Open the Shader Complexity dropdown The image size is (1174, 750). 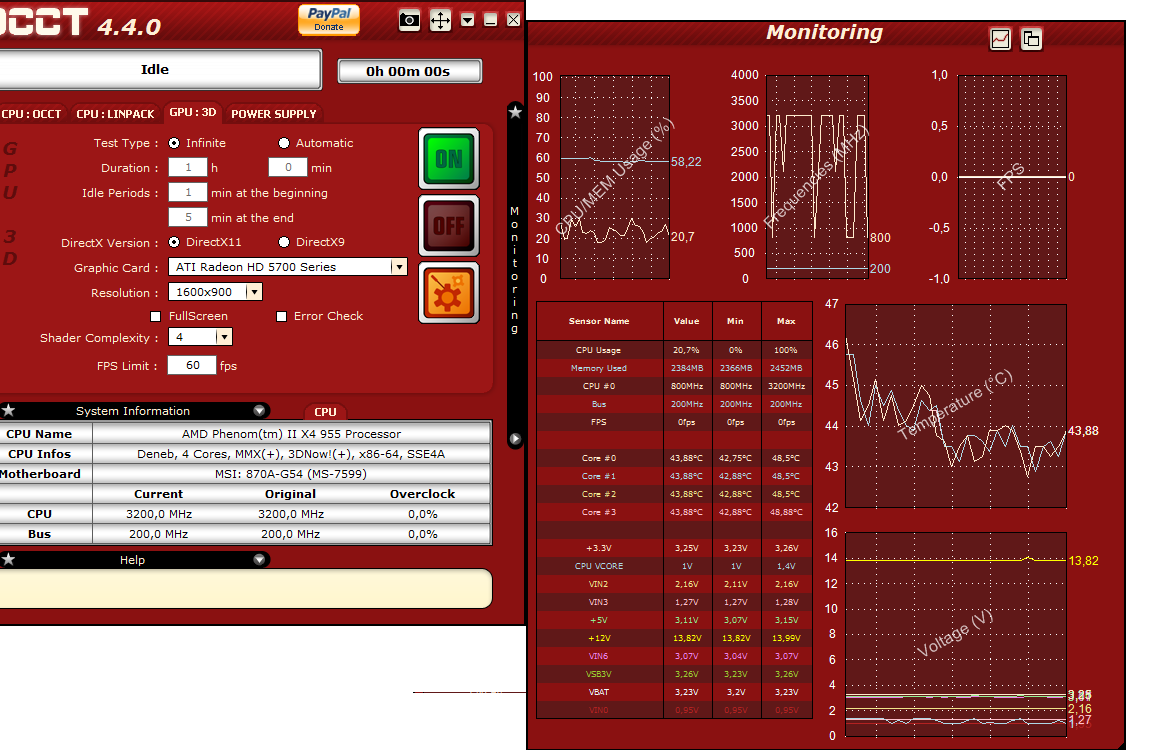[x=224, y=337]
